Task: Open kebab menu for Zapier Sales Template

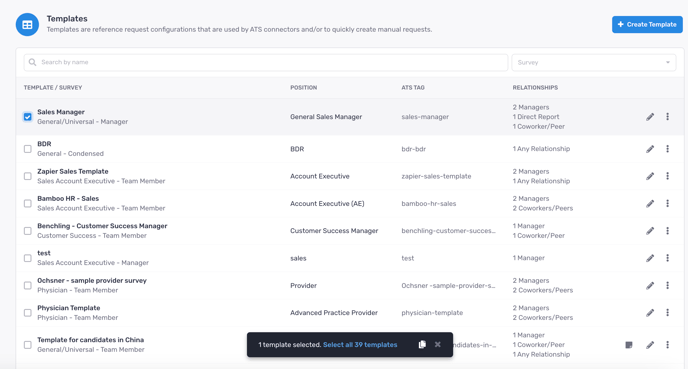Action: click(667, 176)
